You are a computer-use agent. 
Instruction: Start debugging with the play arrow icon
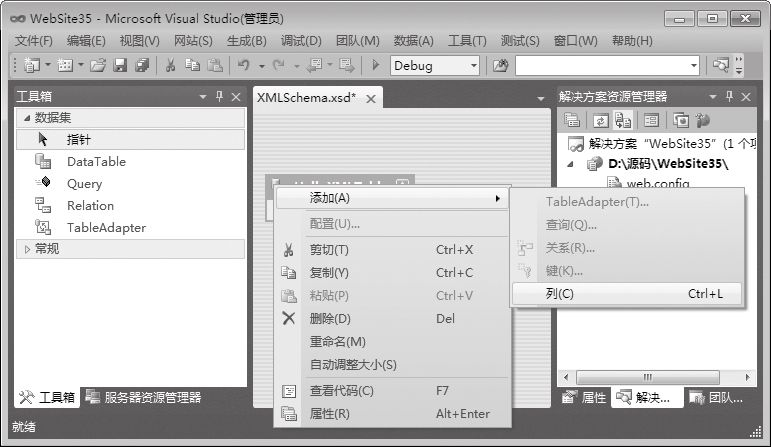coord(376,65)
